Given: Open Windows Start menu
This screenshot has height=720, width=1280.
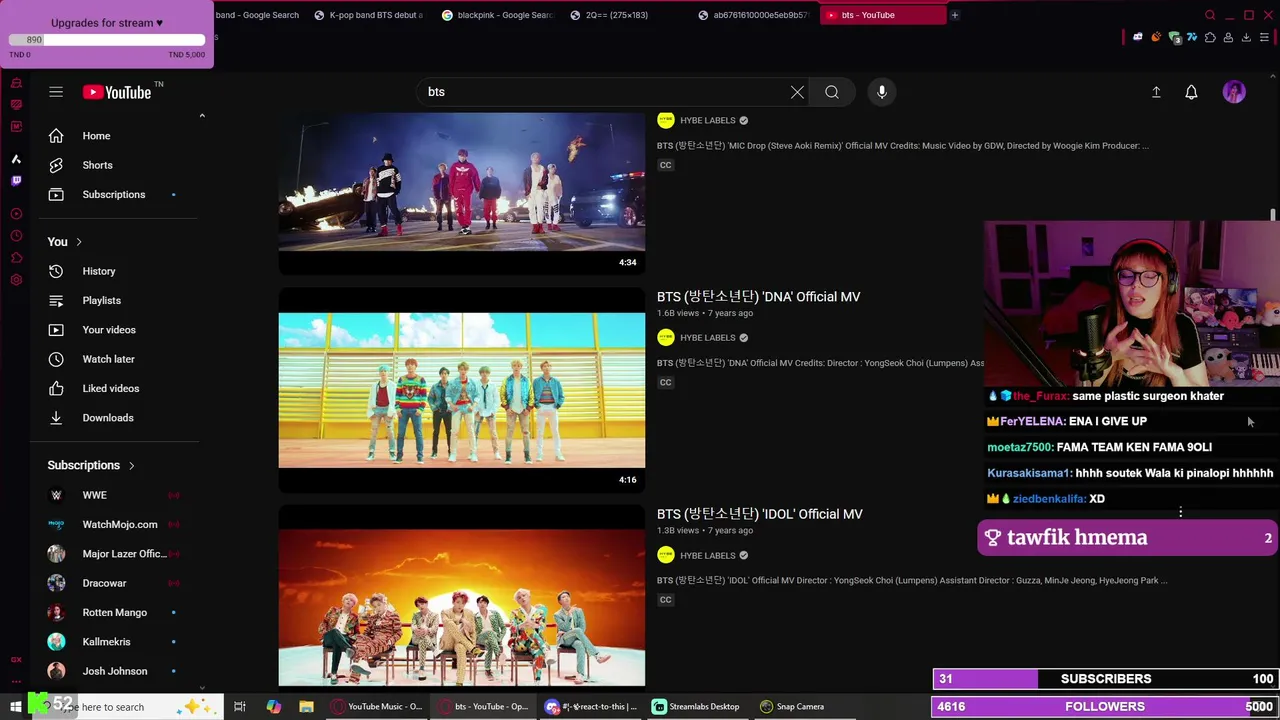Looking at the screenshot, I should click(15, 707).
